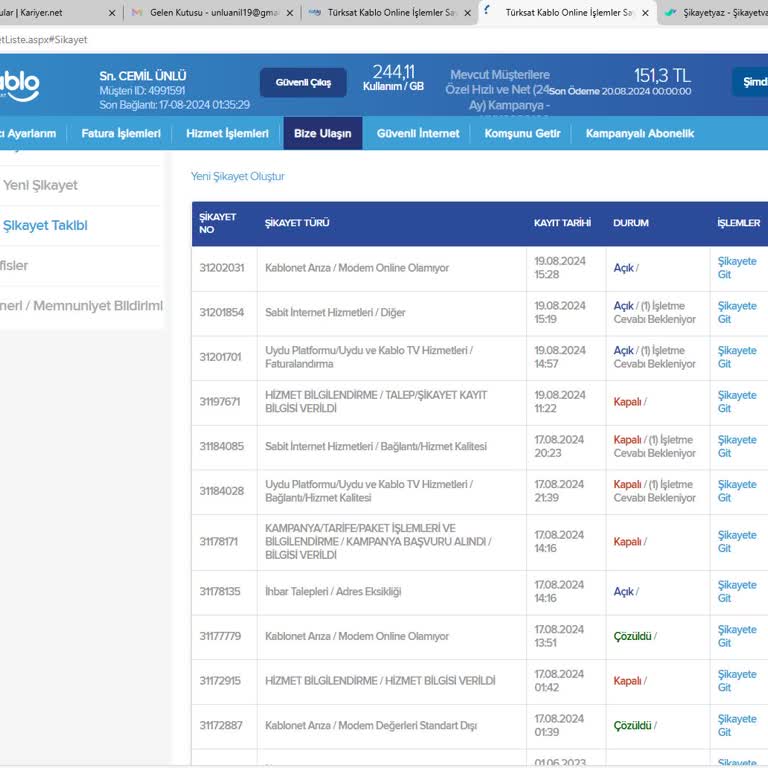Open the Kampanyalı Abonelik menu
This screenshot has height=768, width=768.
point(640,133)
